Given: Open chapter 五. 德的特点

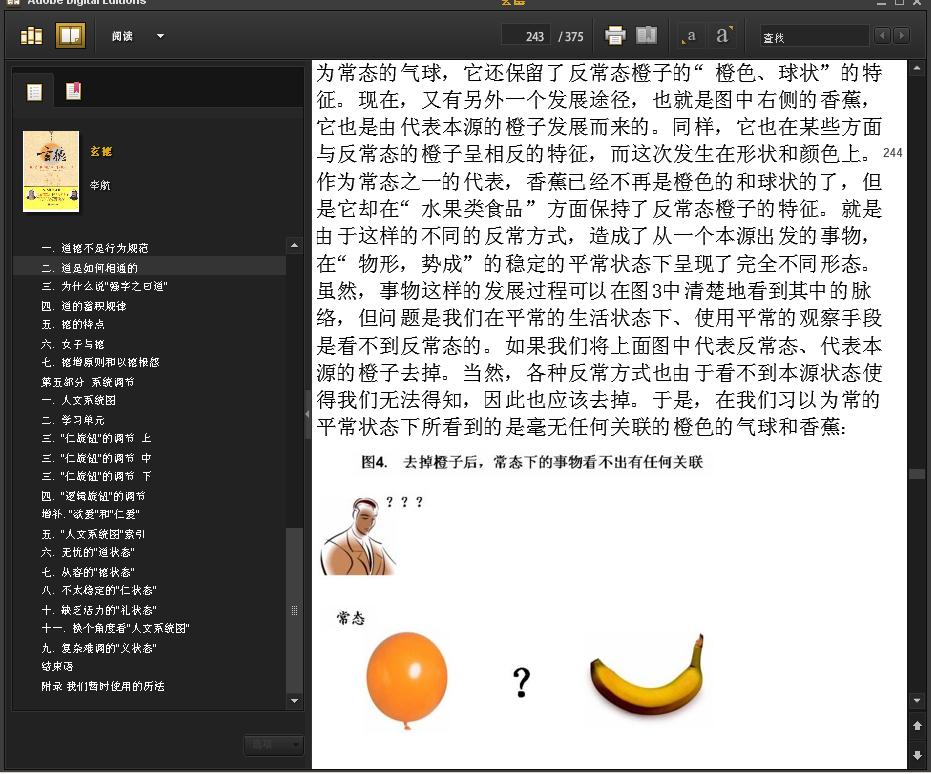Looking at the screenshot, I should (73, 324).
